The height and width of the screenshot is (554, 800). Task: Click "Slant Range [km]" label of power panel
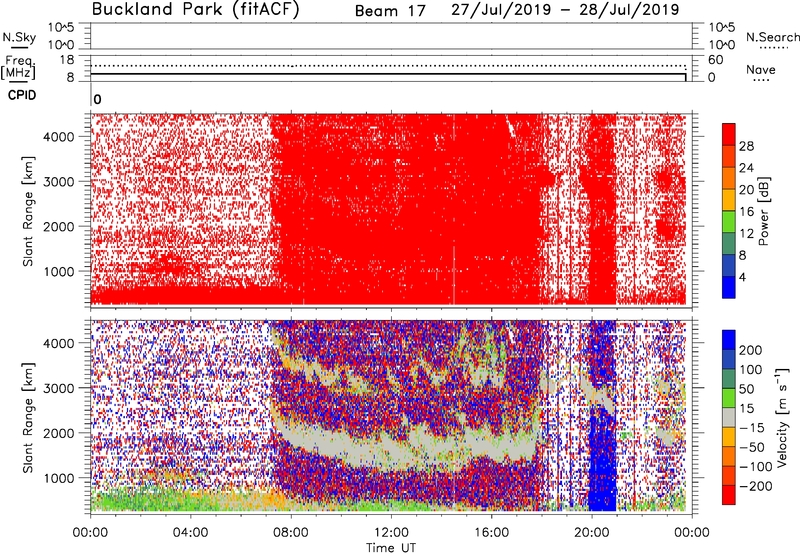28,211
